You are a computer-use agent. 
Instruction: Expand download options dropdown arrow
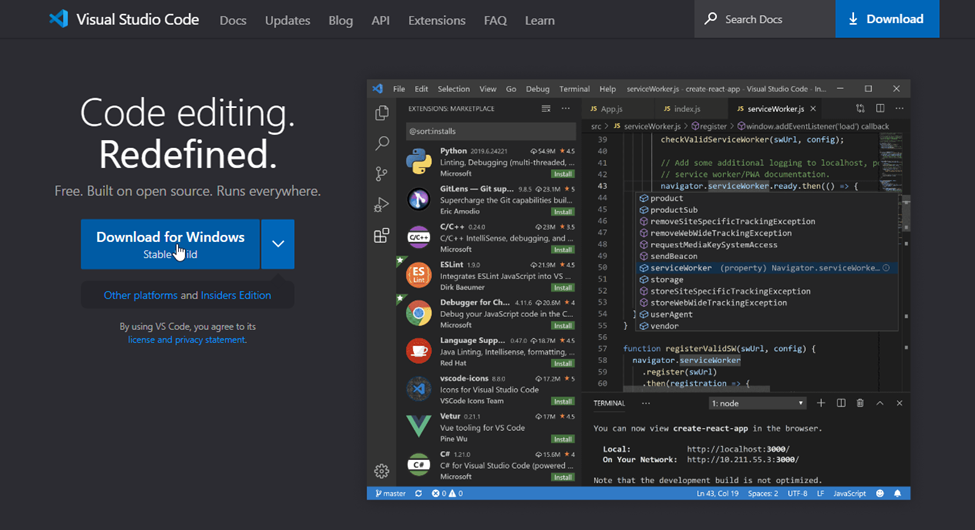click(x=278, y=244)
